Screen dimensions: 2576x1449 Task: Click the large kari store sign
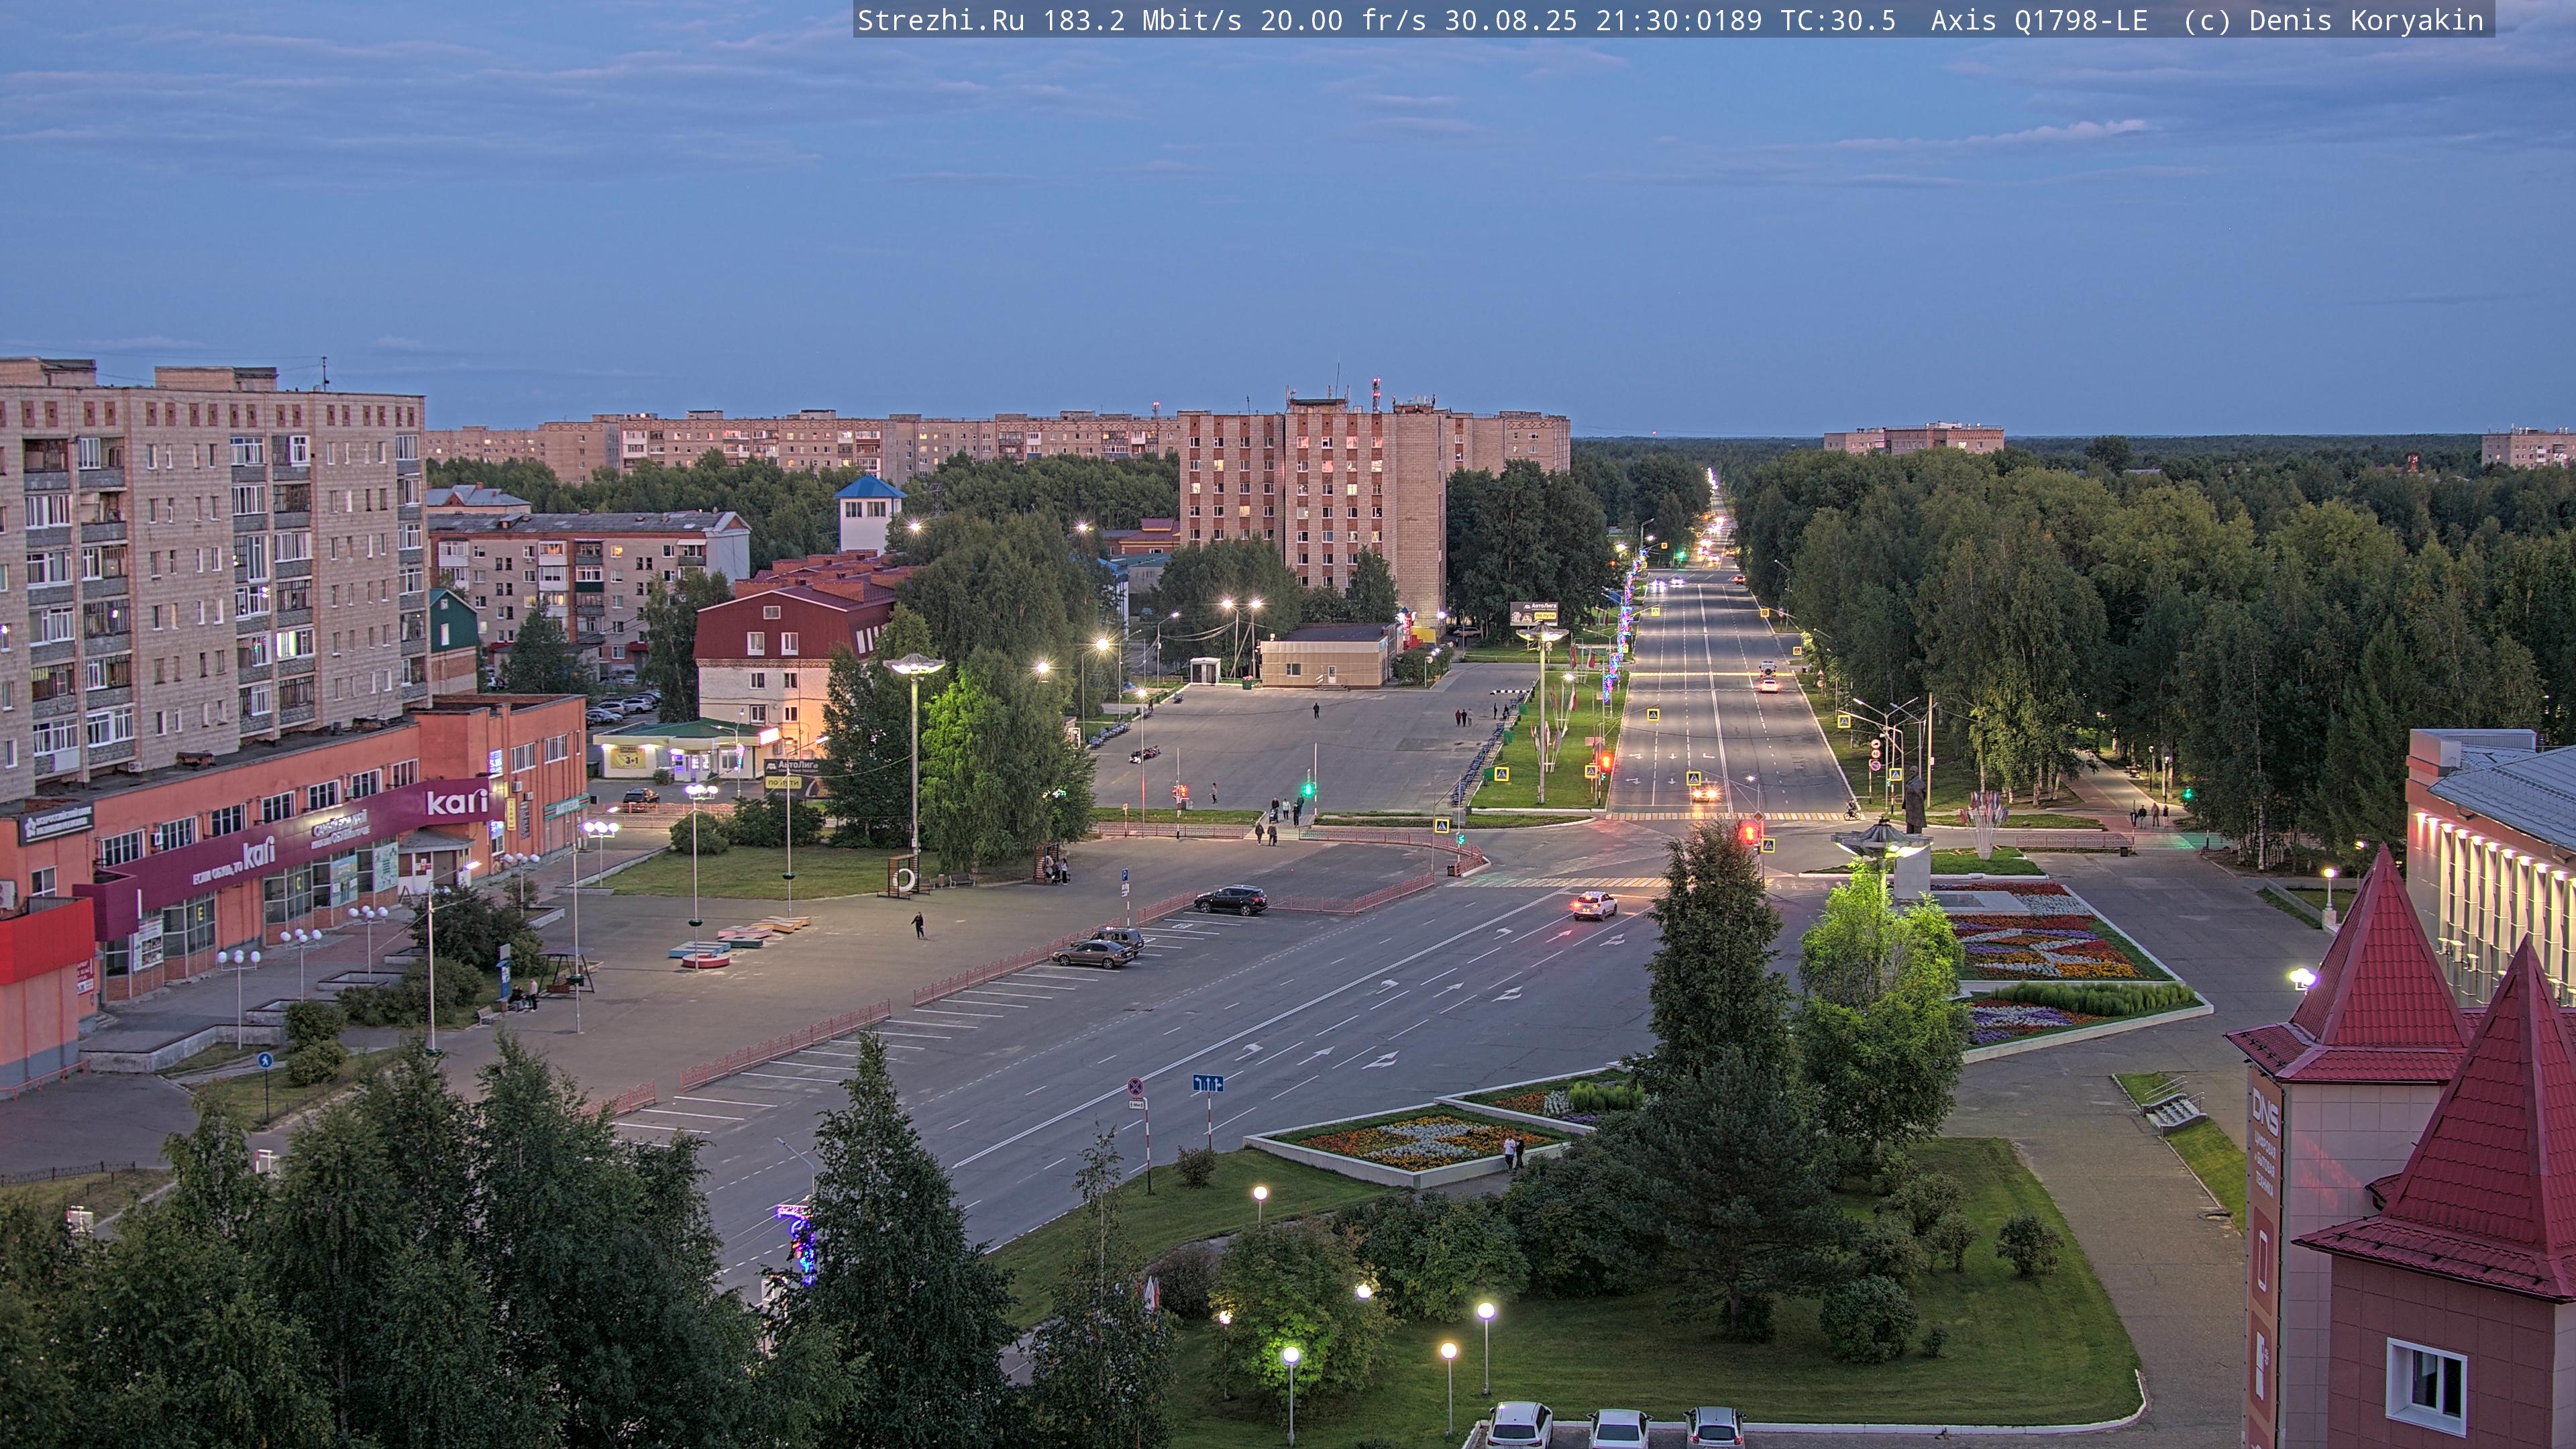tap(457, 801)
